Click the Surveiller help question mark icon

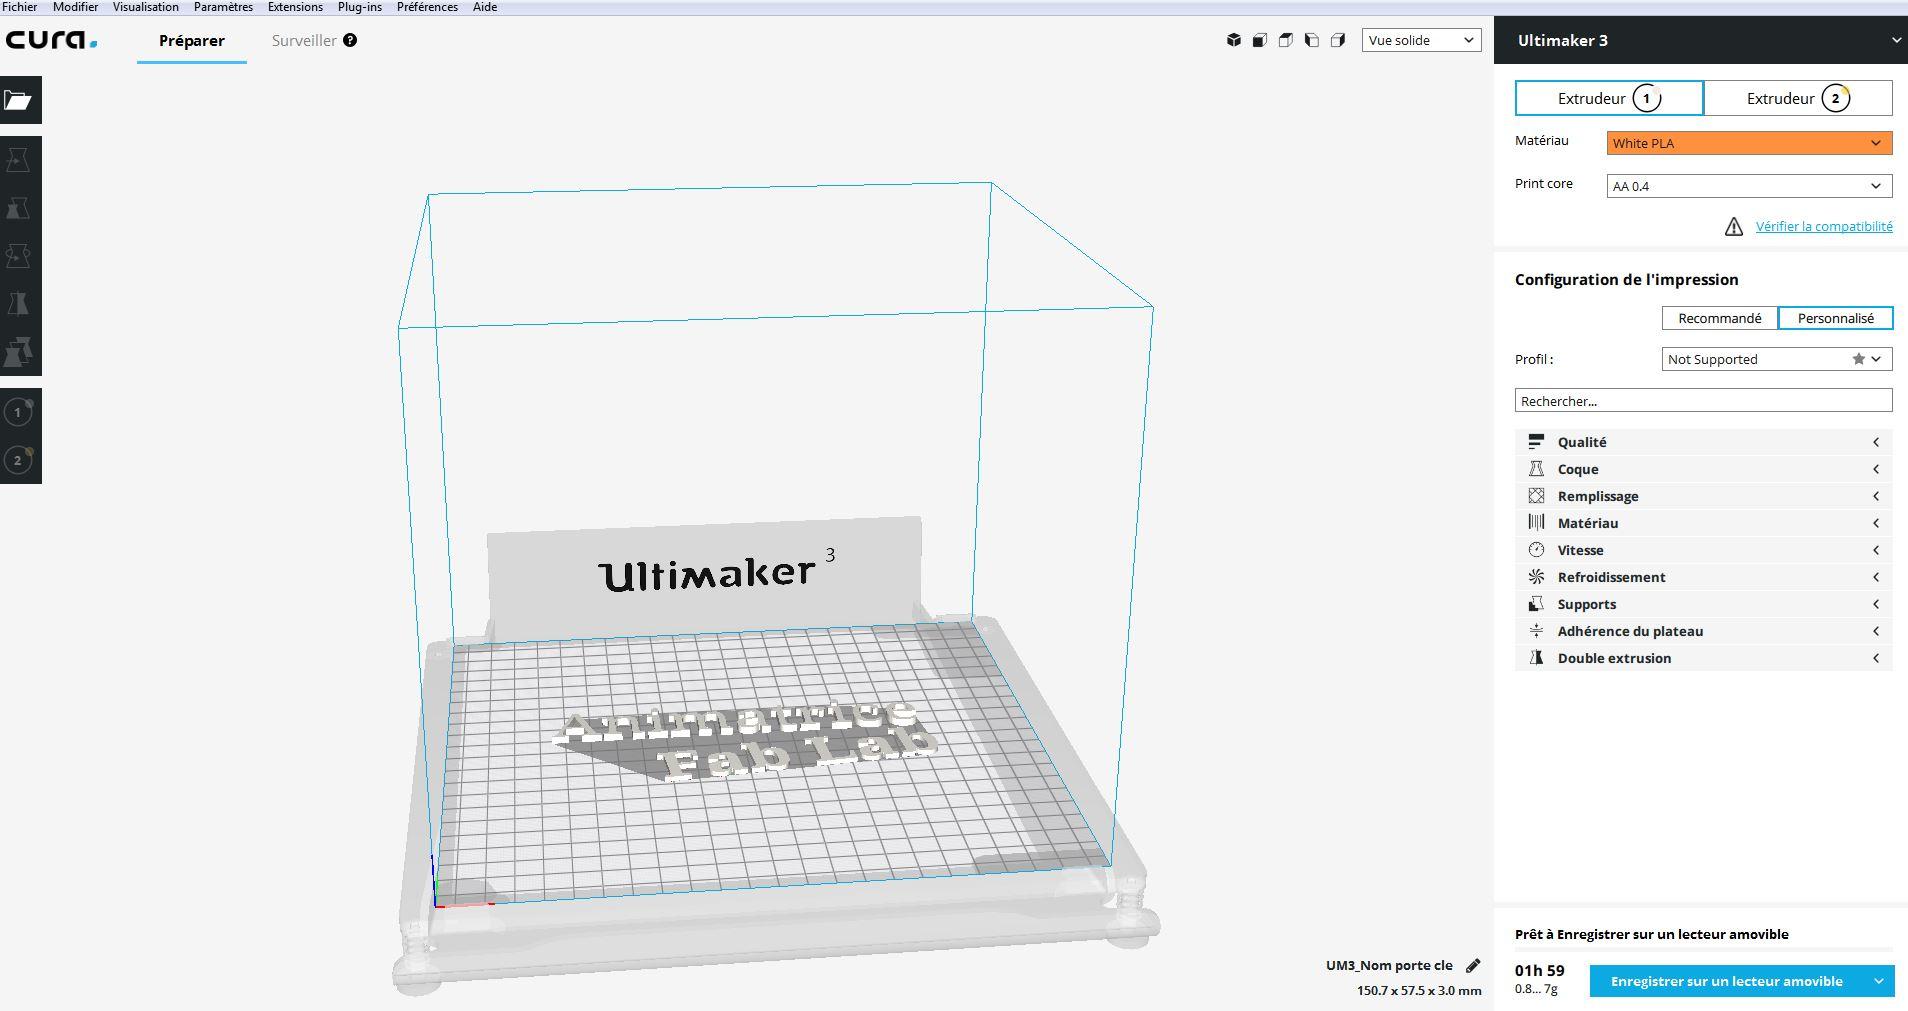tap(350, 40)
